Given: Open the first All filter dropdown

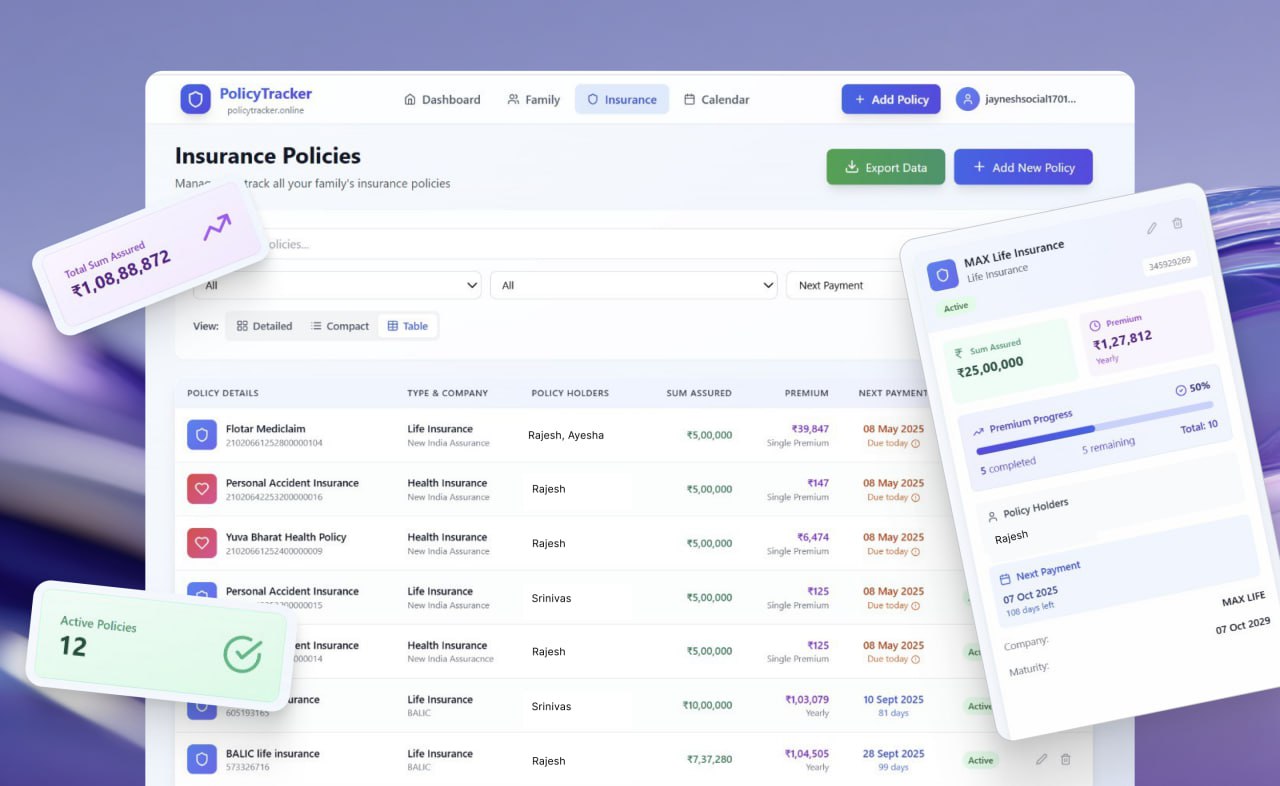Looking at the screenshot, I should tap(337, 285).
